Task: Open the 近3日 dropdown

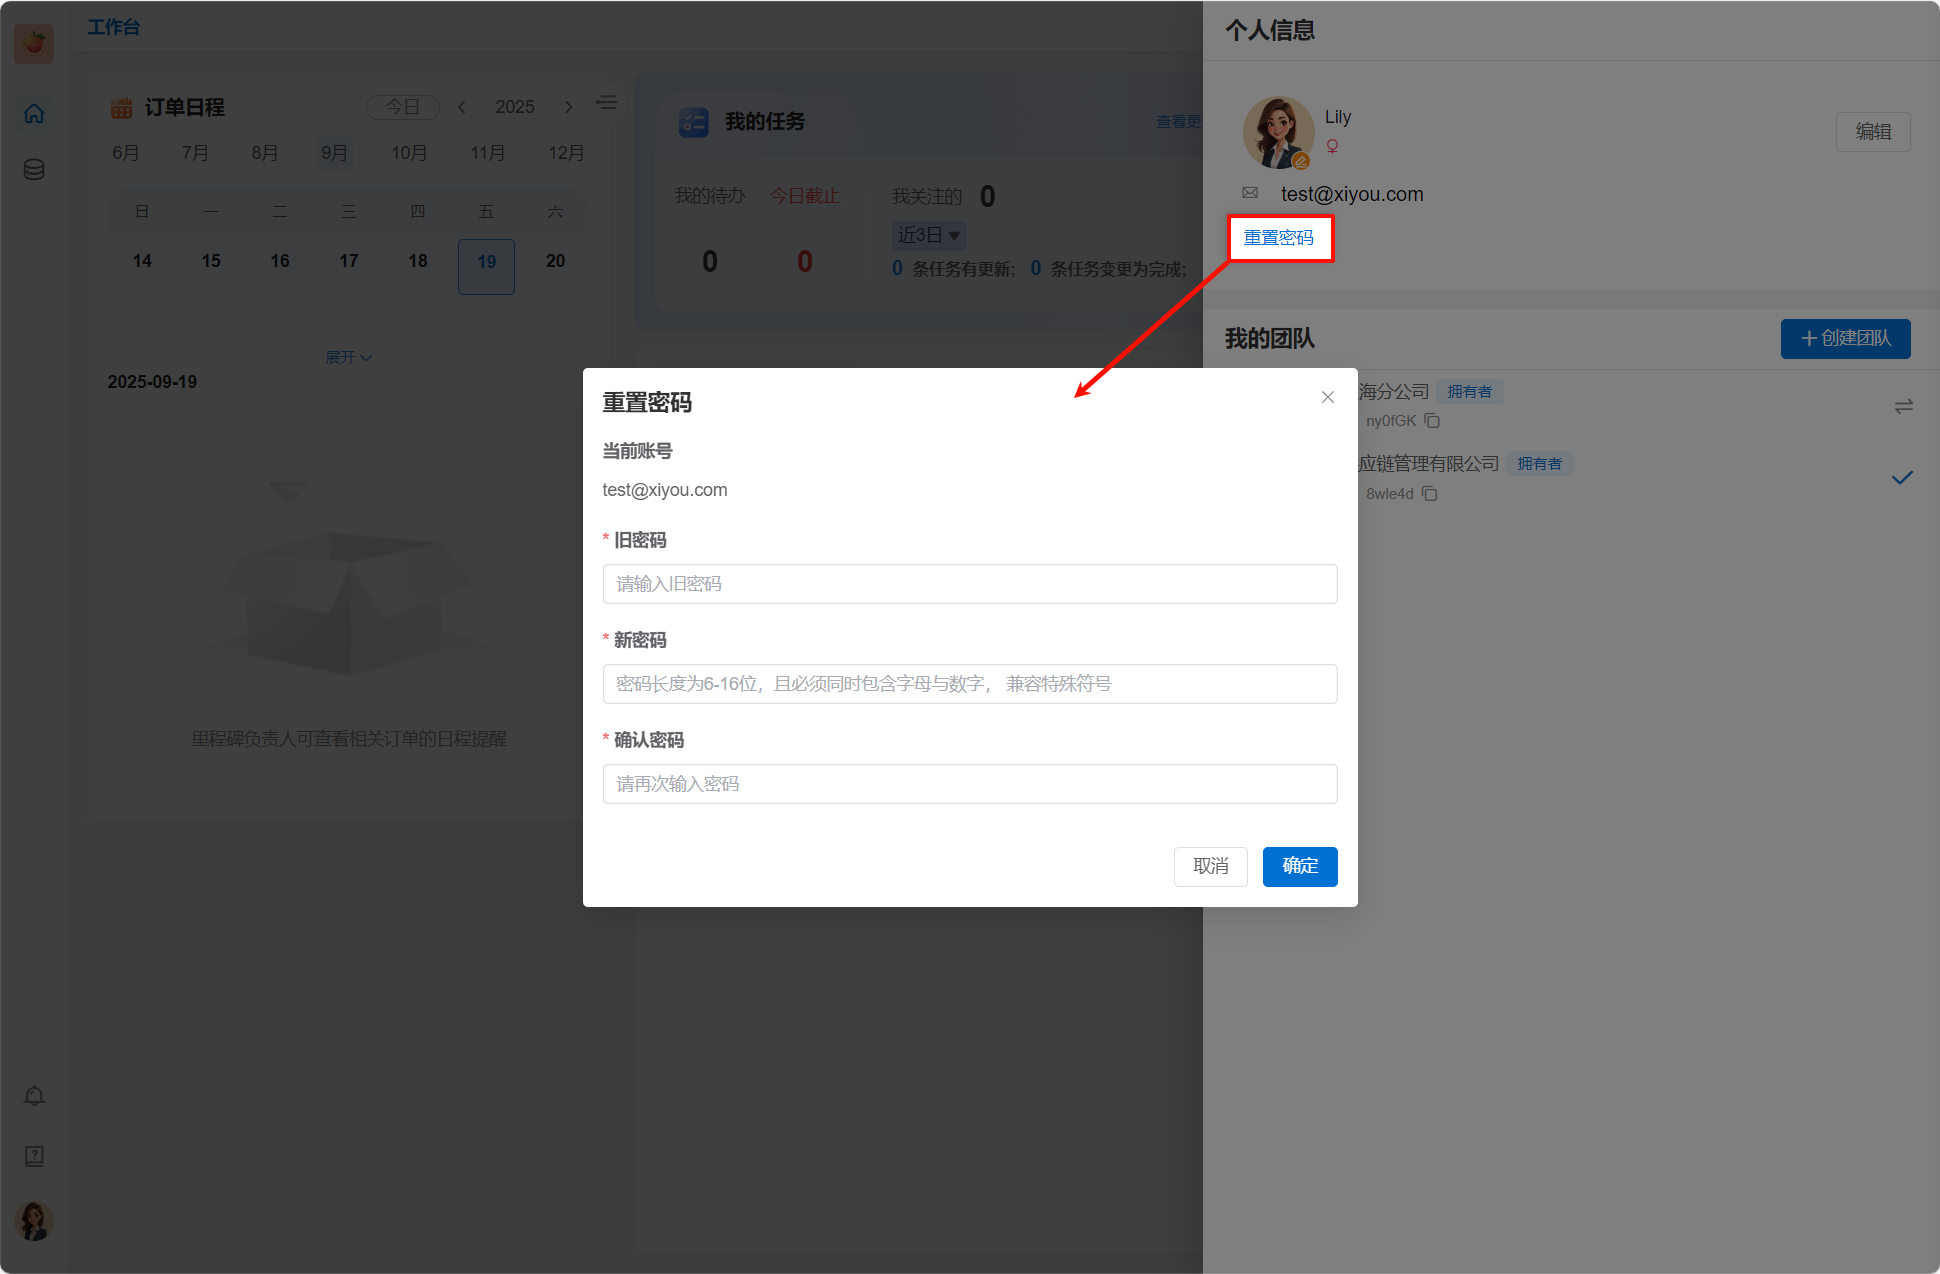Action: 928,235
